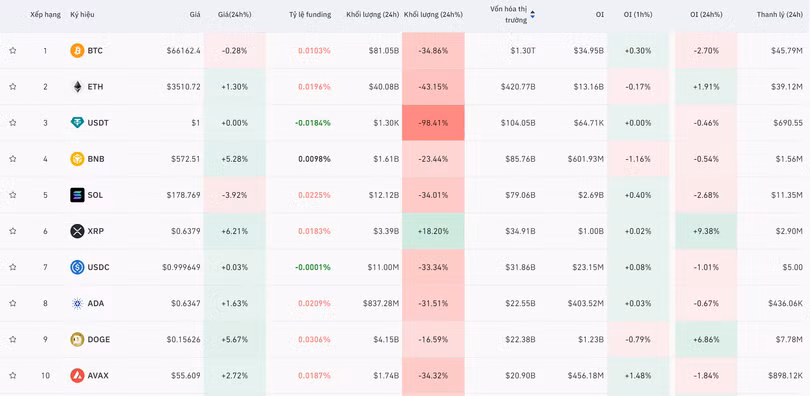Sort by Vốn hóa thị trường arrows
The image size is (810, 396).
533,15
